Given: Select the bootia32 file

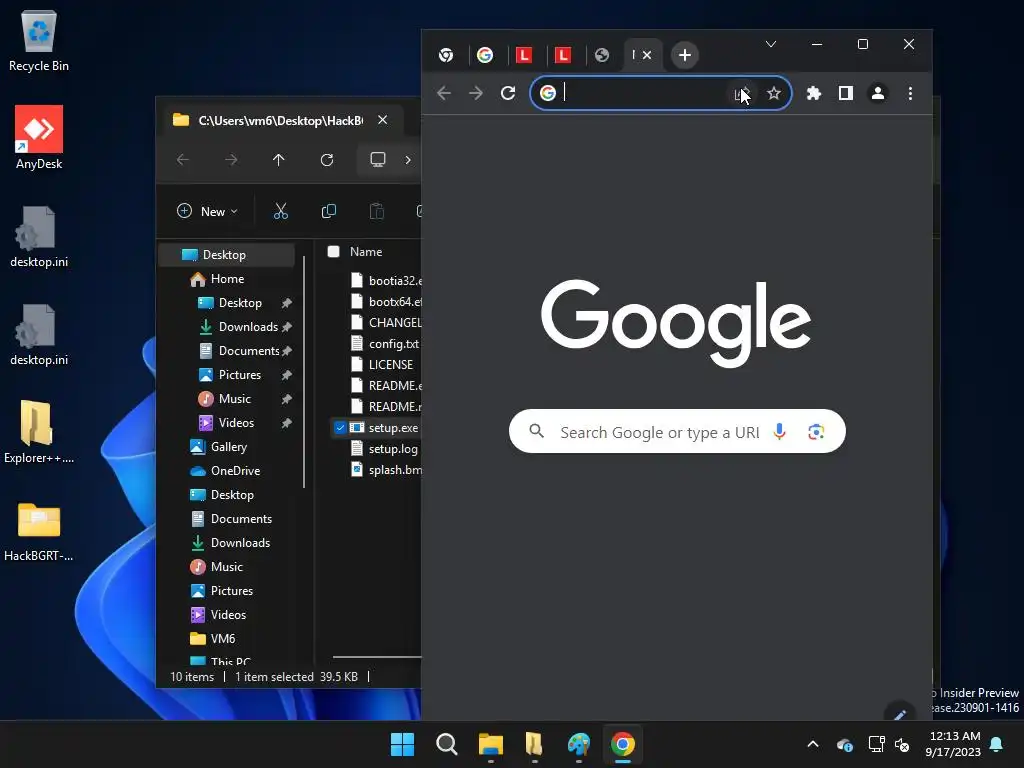Looking at the screenshot, I should pos(395,281).
